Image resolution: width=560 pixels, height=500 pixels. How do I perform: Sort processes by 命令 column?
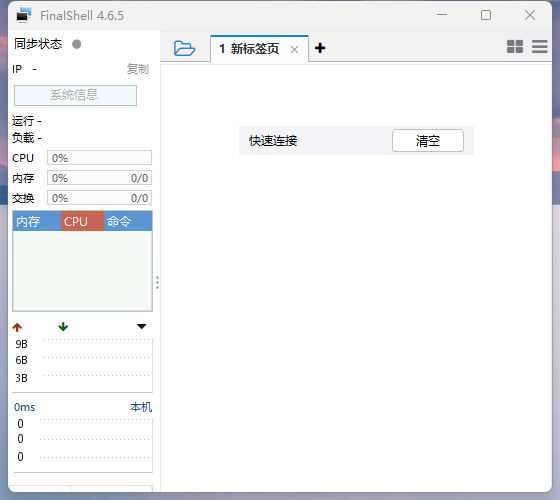pyautogui.click(x=128, y=221)
